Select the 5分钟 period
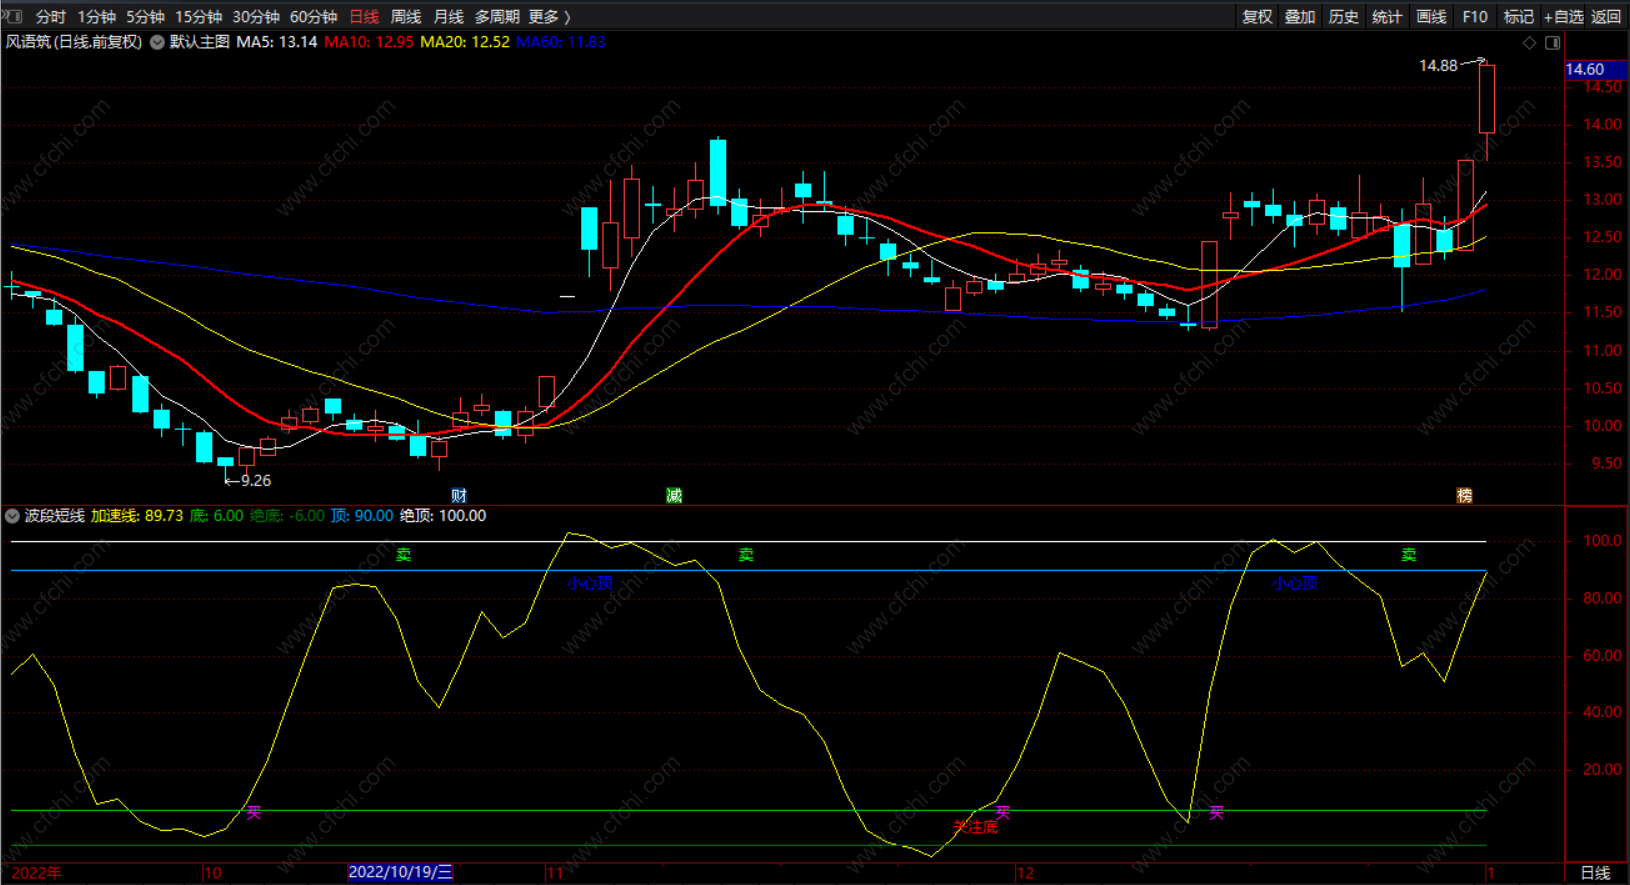 145,17
